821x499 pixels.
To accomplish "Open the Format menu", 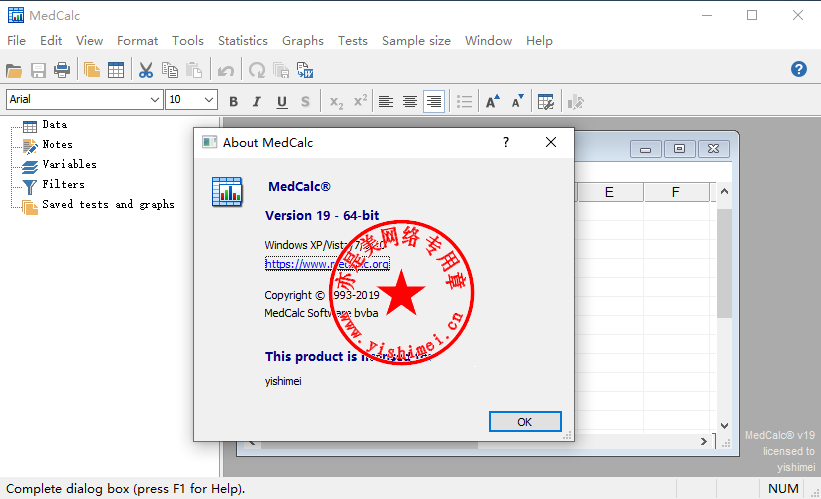I will tap(137, 41).
